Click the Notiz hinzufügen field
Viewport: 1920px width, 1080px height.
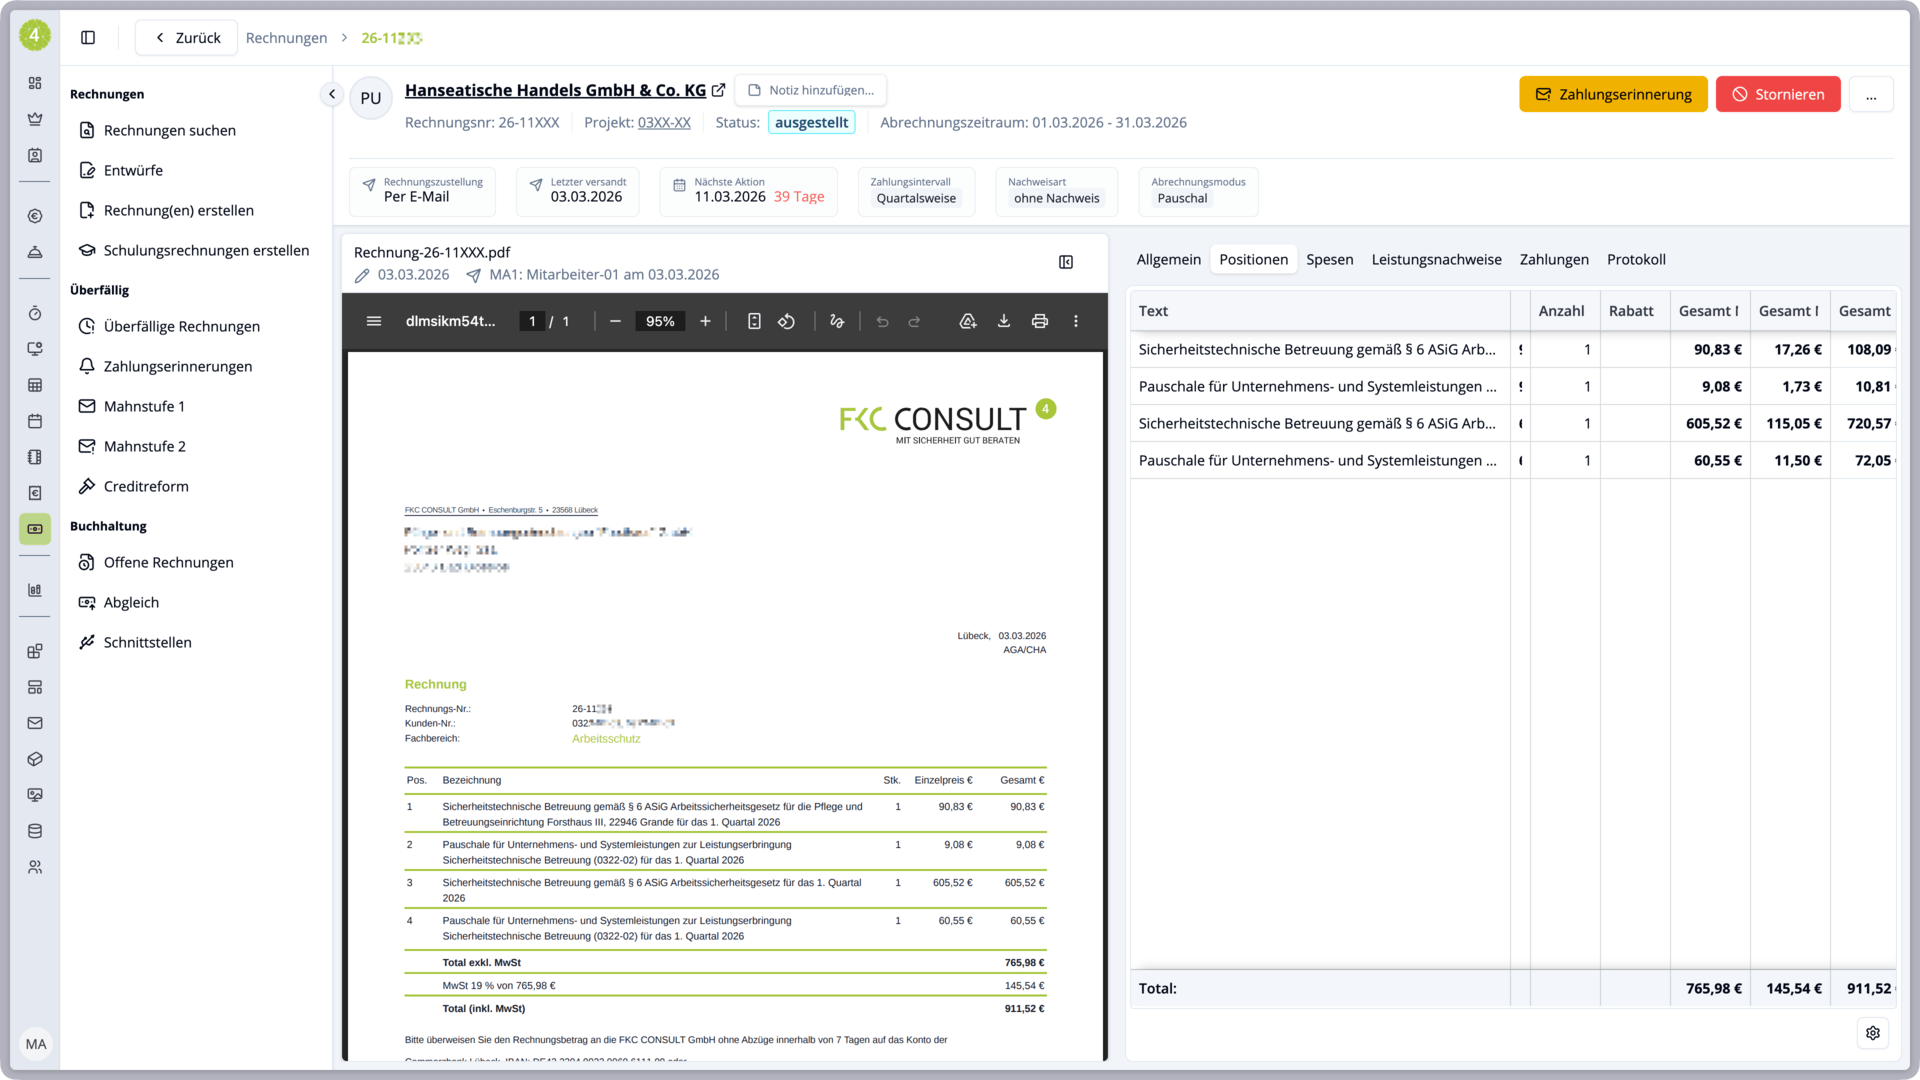(x=811, y=90)
